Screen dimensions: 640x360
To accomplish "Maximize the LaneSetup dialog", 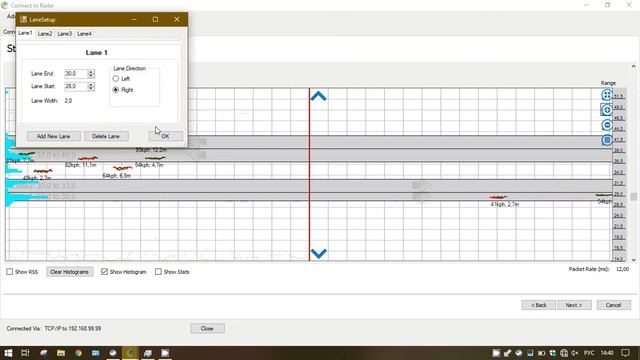I will [x=155, y=19].
